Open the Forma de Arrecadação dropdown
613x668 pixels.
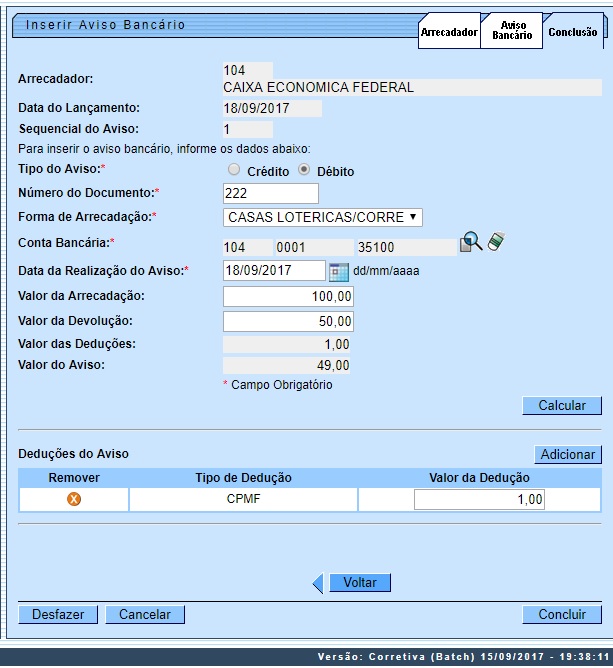(323, 217)
